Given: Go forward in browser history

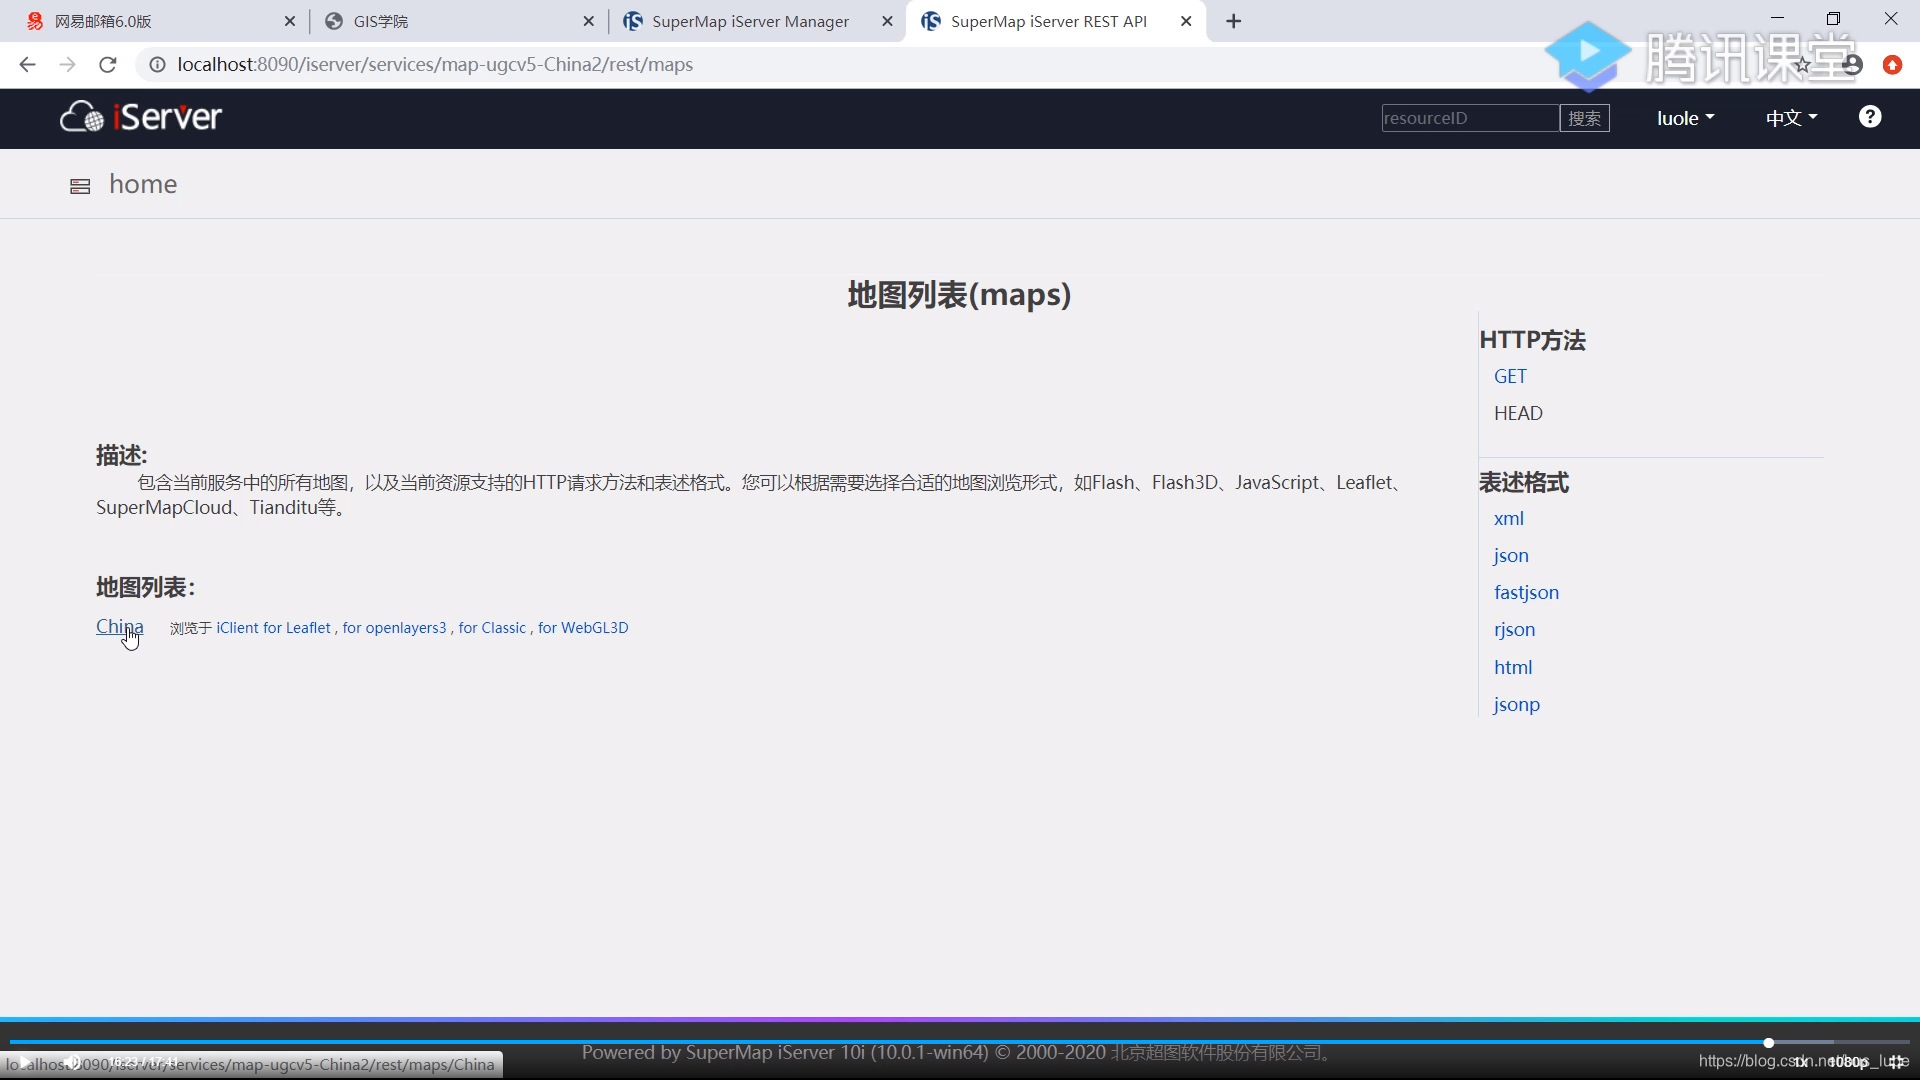Looking at the screenshot, I should click(67, 65).
